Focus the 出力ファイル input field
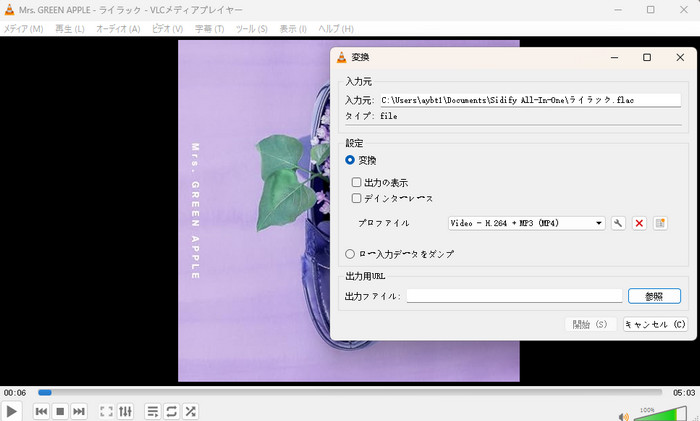 coord(514,296)
